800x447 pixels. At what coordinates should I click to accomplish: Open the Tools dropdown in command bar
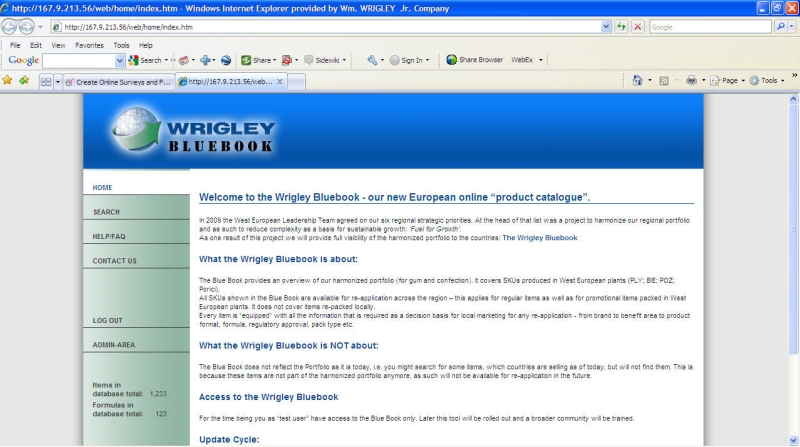tap(768, 80)
